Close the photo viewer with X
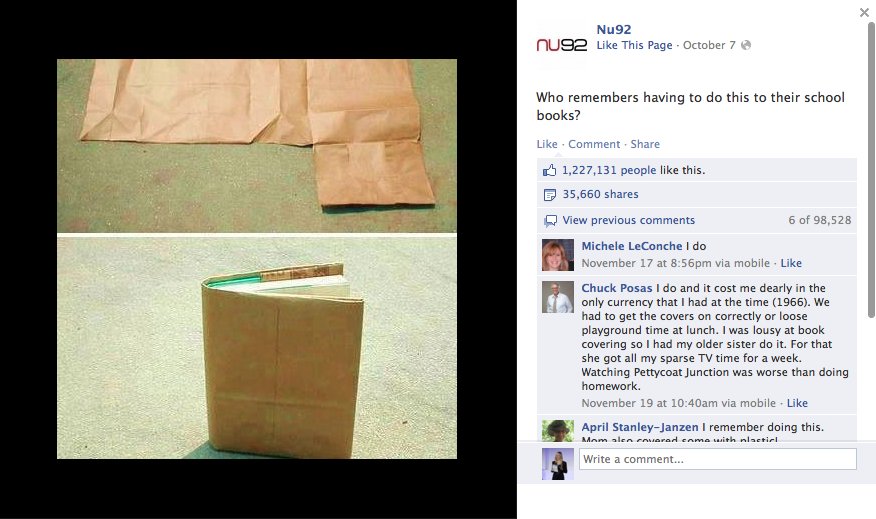Image resolution: width=876 pixels, height=519 pixels. (864, 12)
